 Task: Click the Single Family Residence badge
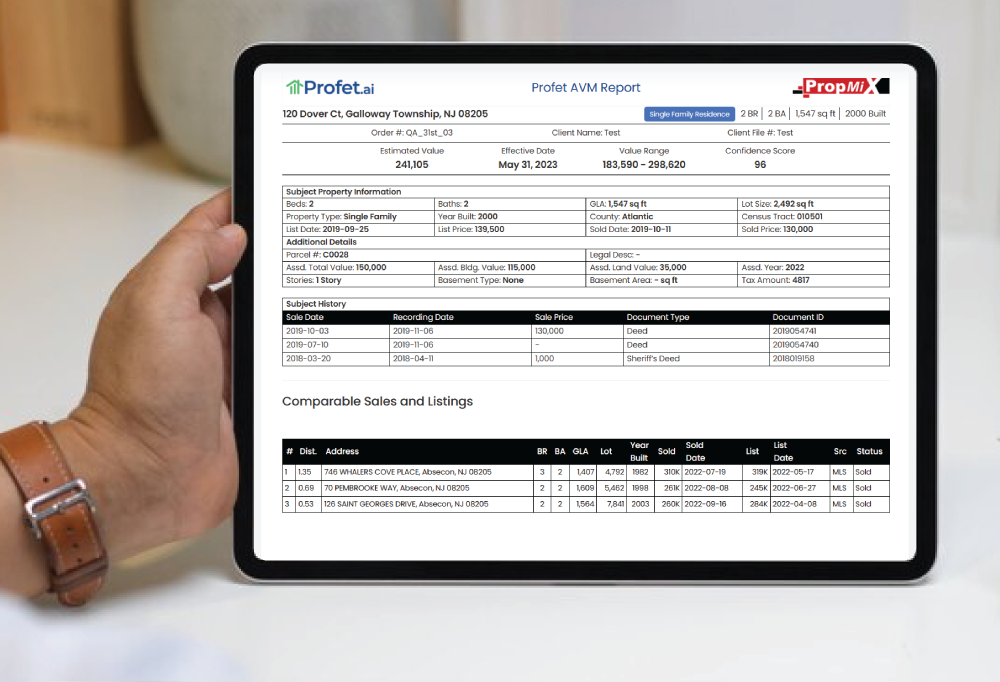(689, 114)
